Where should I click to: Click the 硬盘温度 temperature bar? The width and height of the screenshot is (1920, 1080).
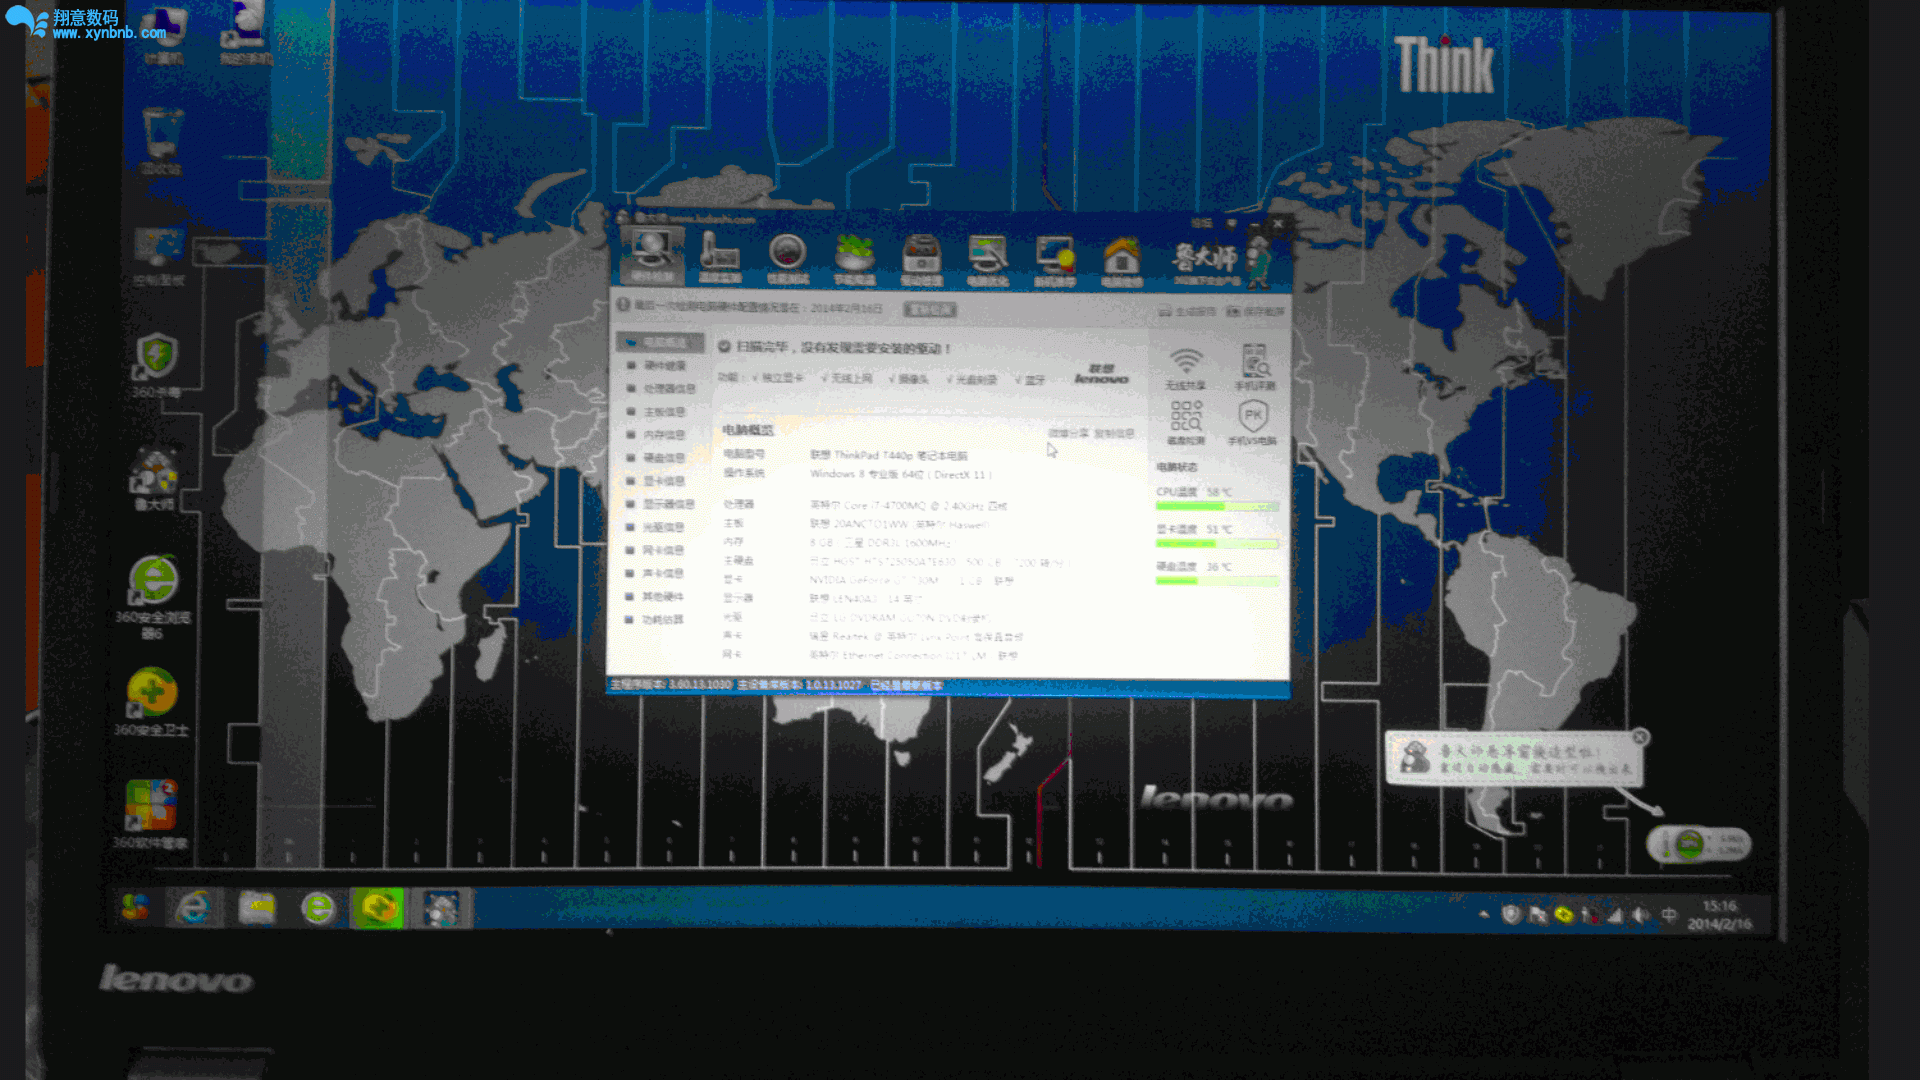1217,580
